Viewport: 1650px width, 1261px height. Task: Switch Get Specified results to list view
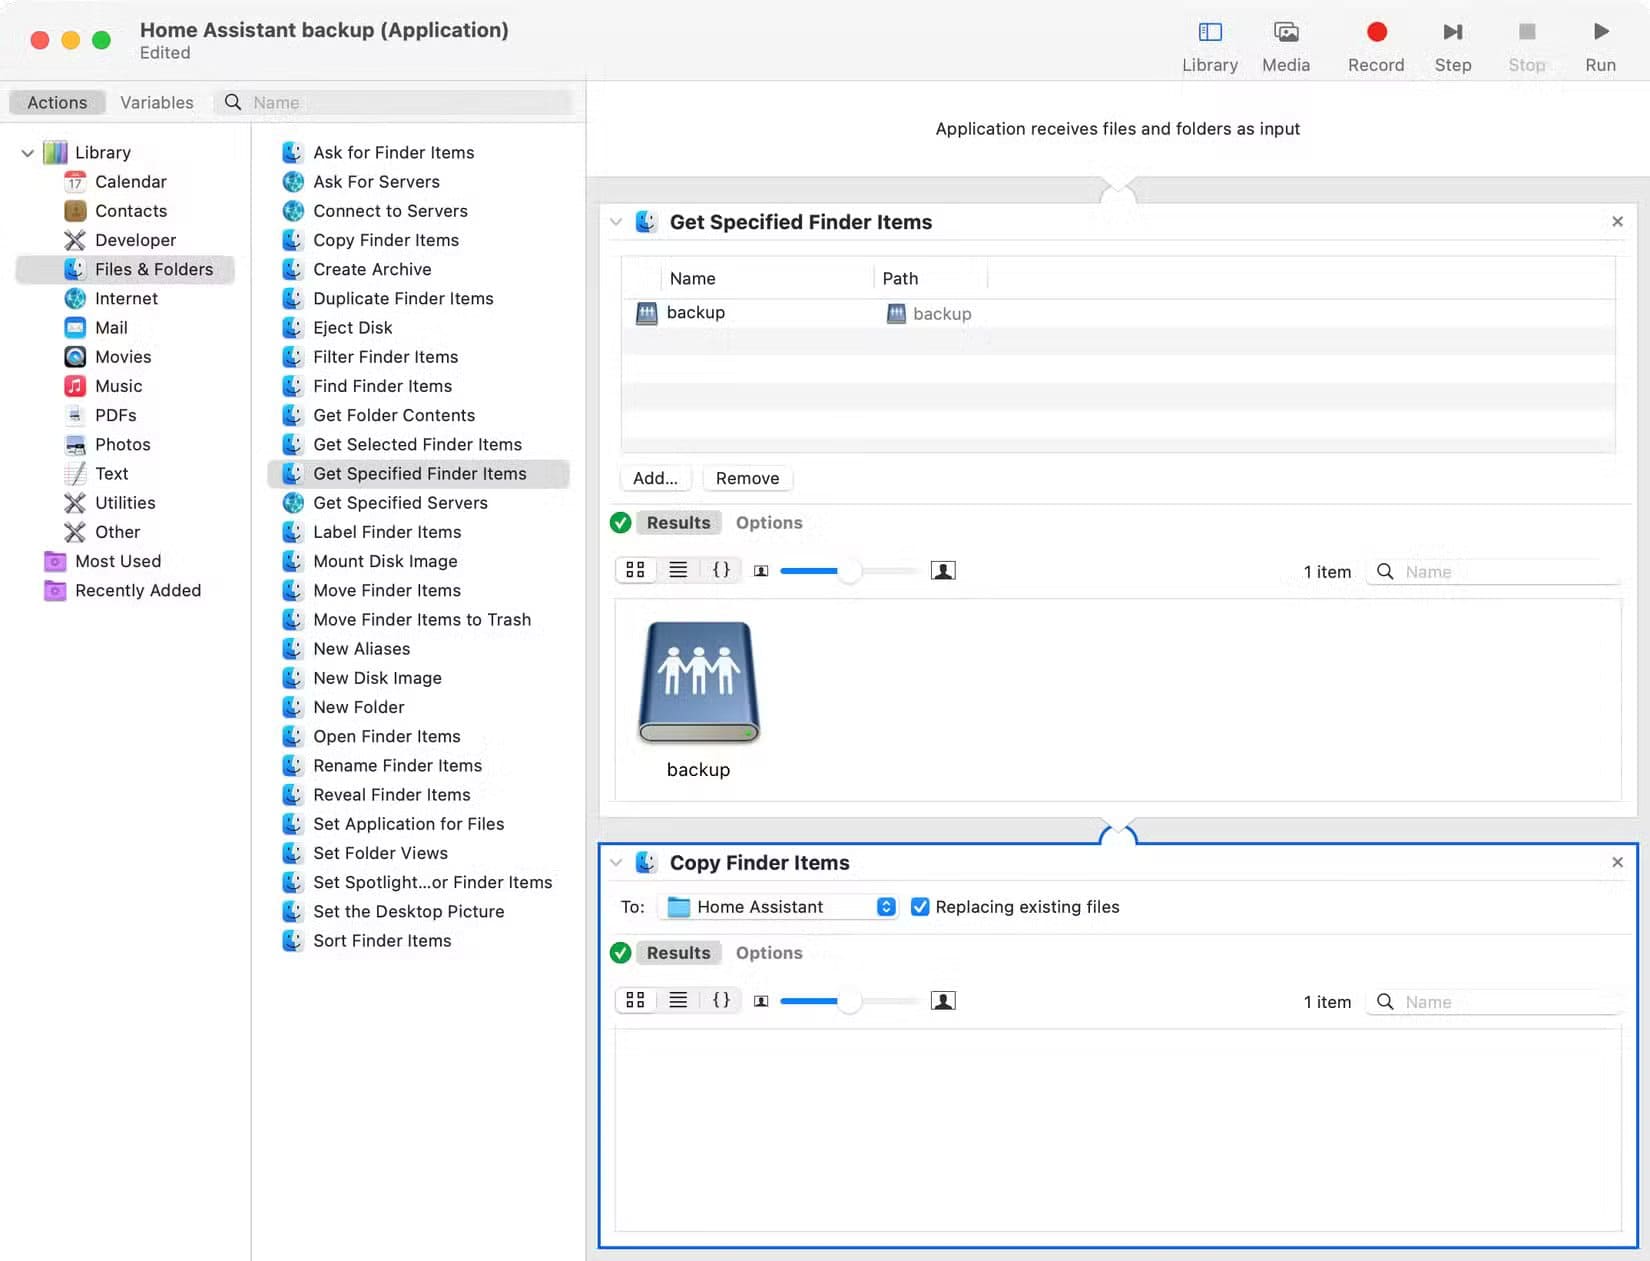coord(678,570)
